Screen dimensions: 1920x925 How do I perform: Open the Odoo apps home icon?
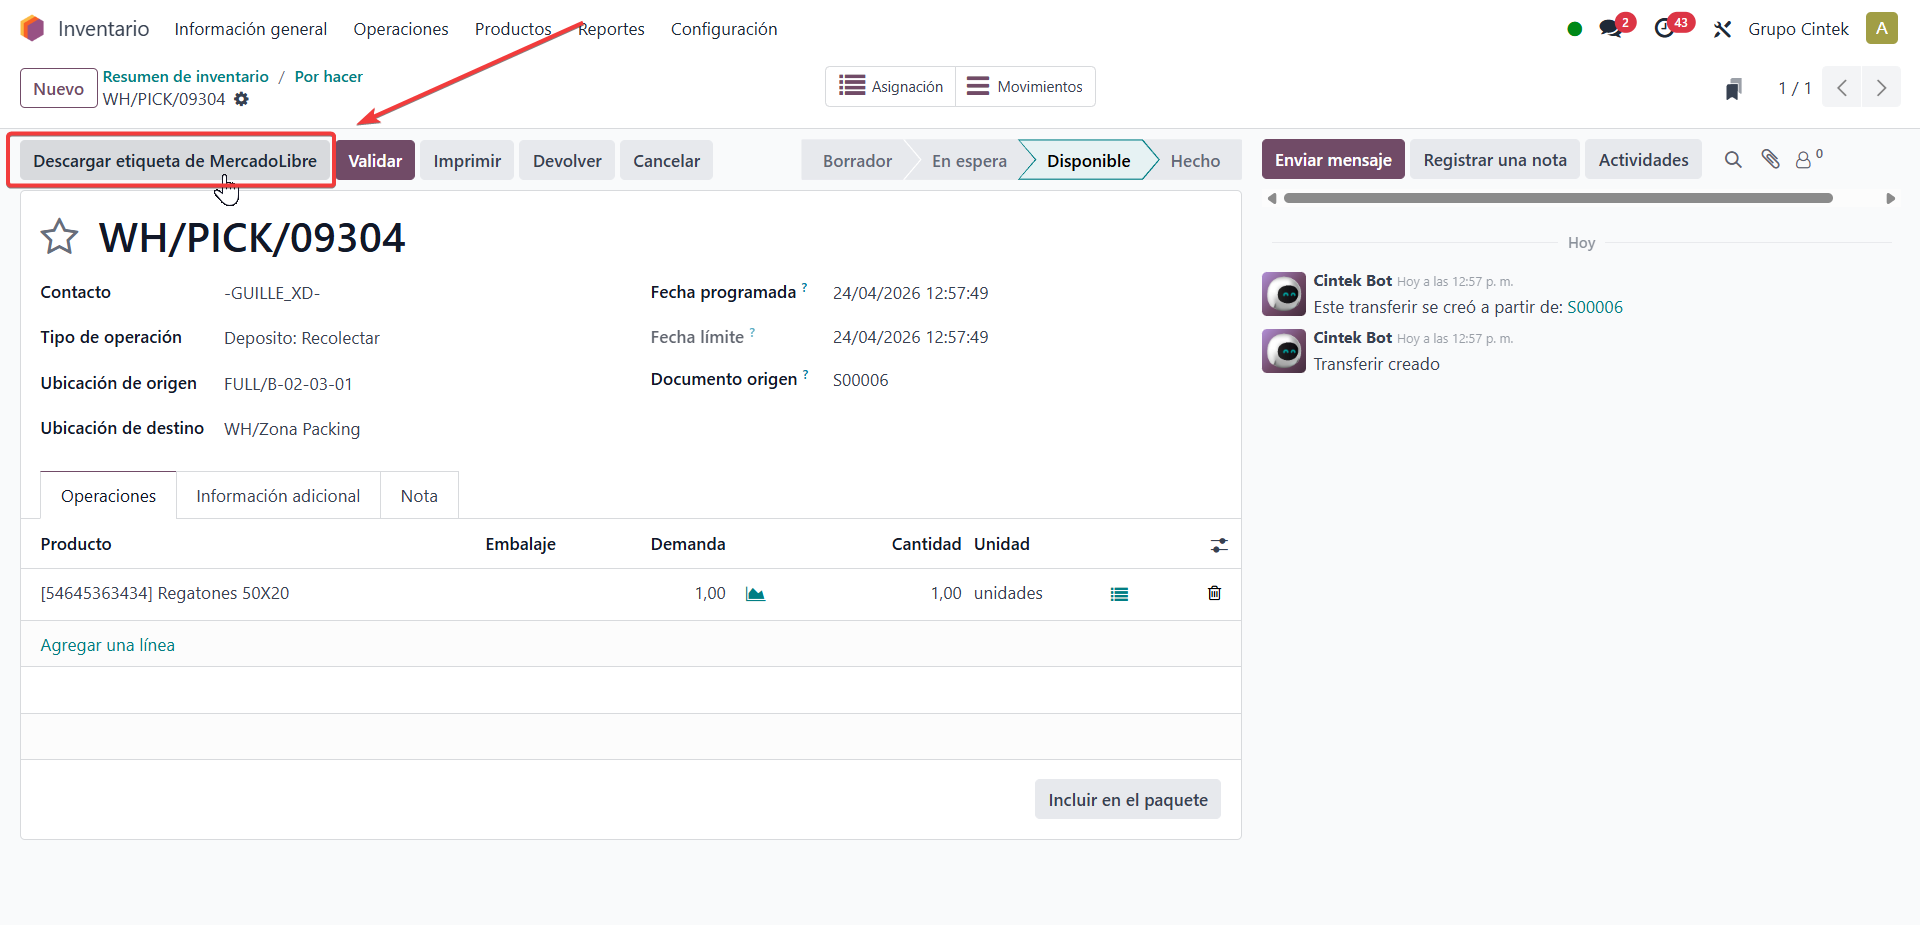click(32, 29)
